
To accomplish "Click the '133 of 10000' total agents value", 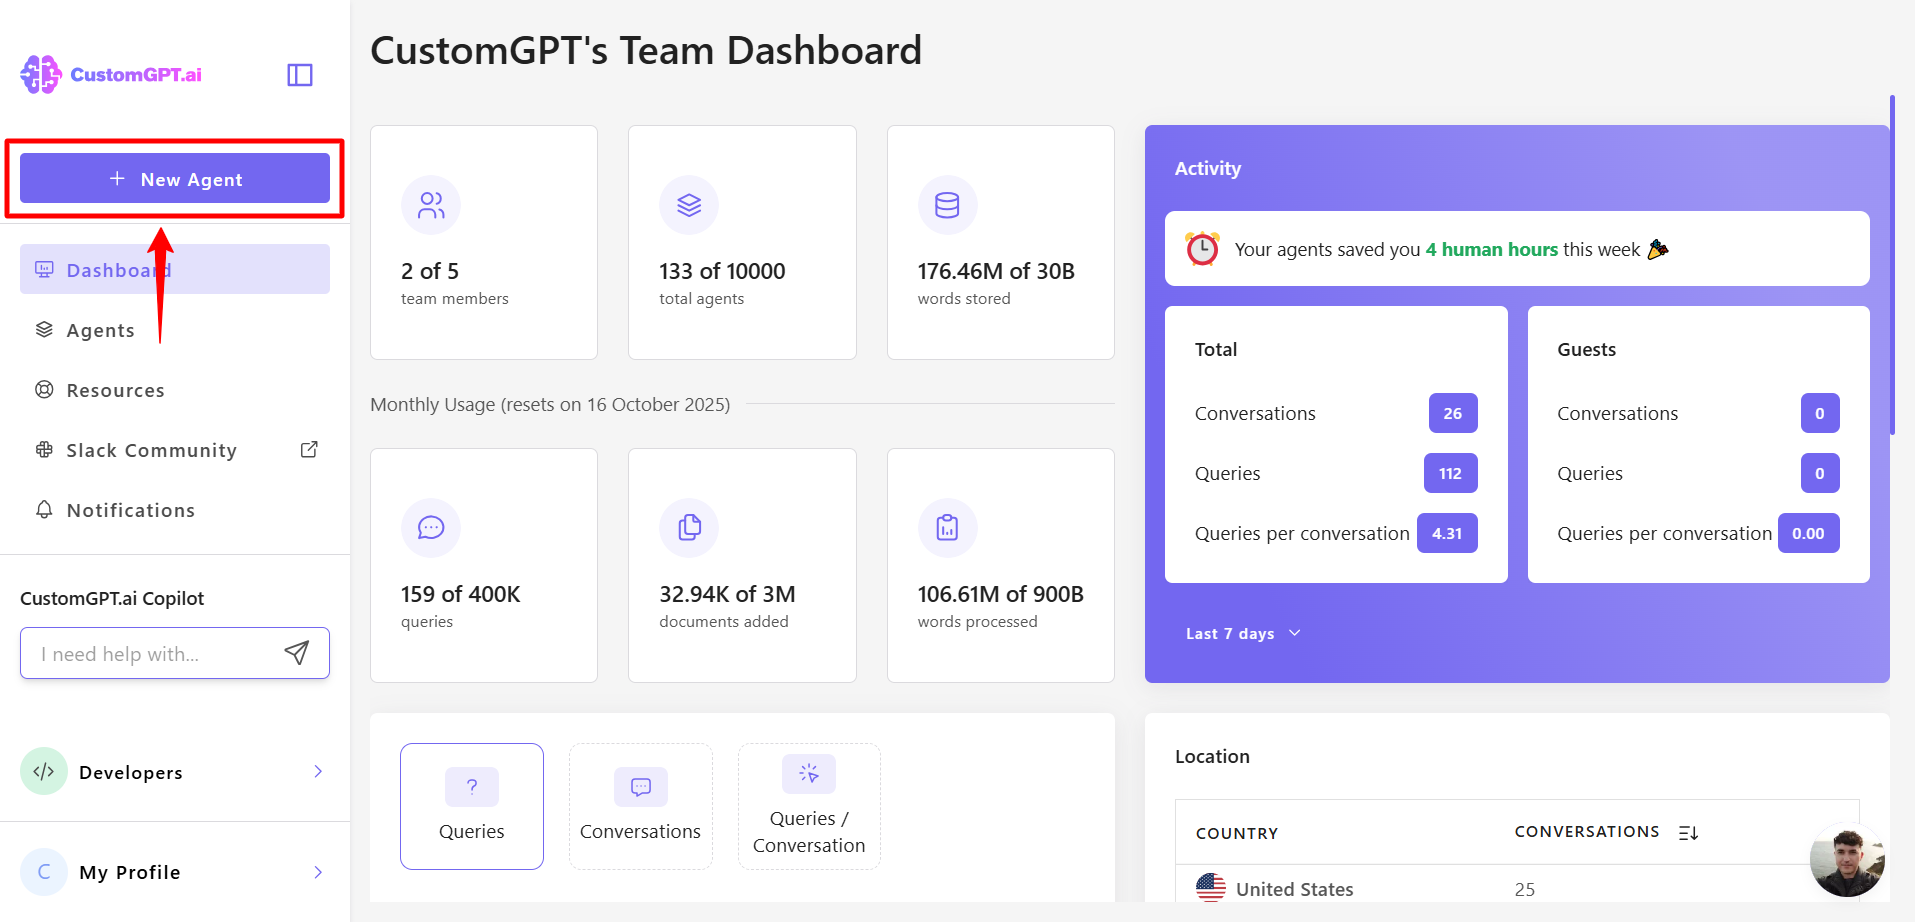I will (722, 271).
